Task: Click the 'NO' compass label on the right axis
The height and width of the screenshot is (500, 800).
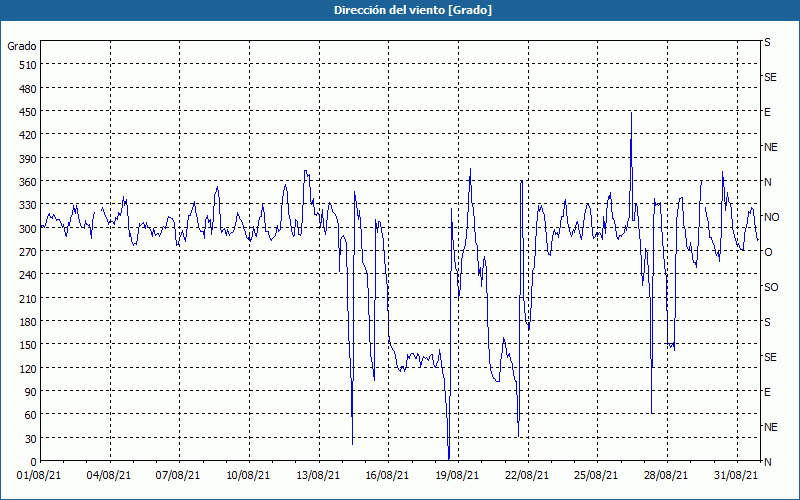Action: coord(771,217)
